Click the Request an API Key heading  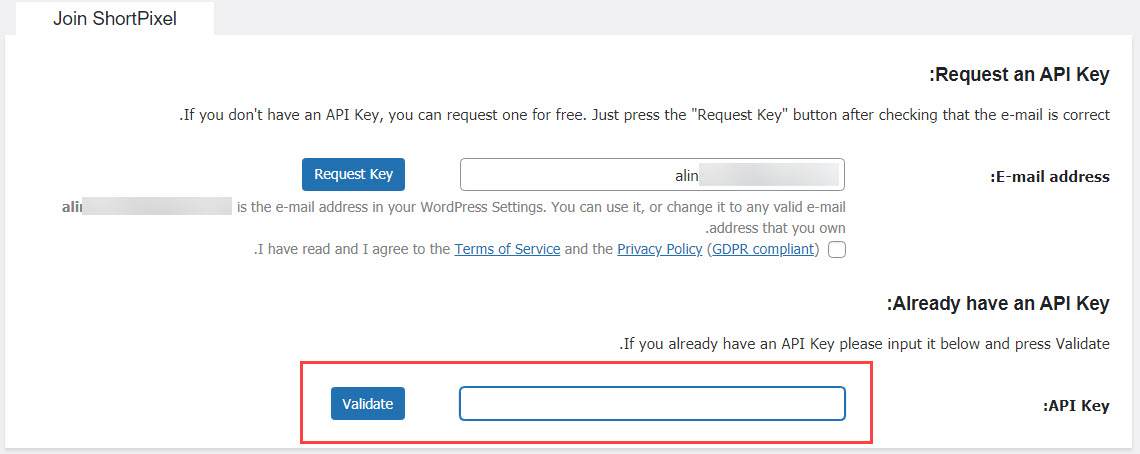point(1019,75)
